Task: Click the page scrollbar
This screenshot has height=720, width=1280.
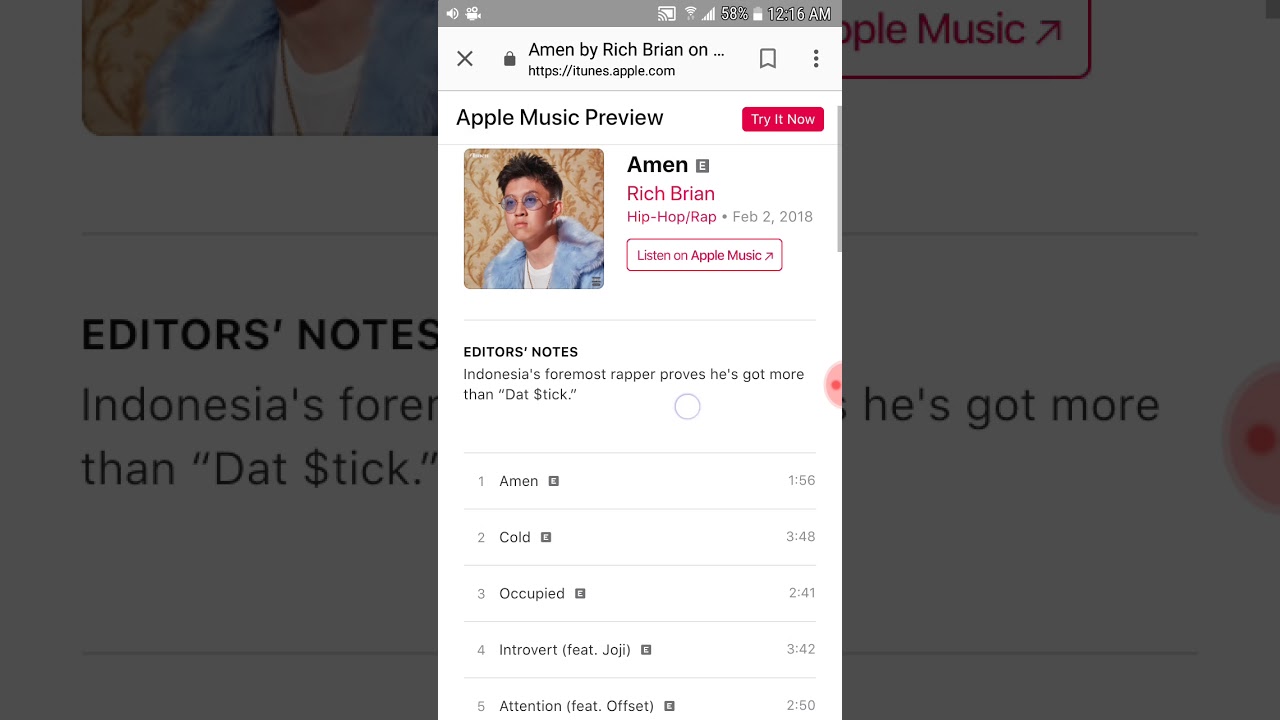Action: coord(839,178)
